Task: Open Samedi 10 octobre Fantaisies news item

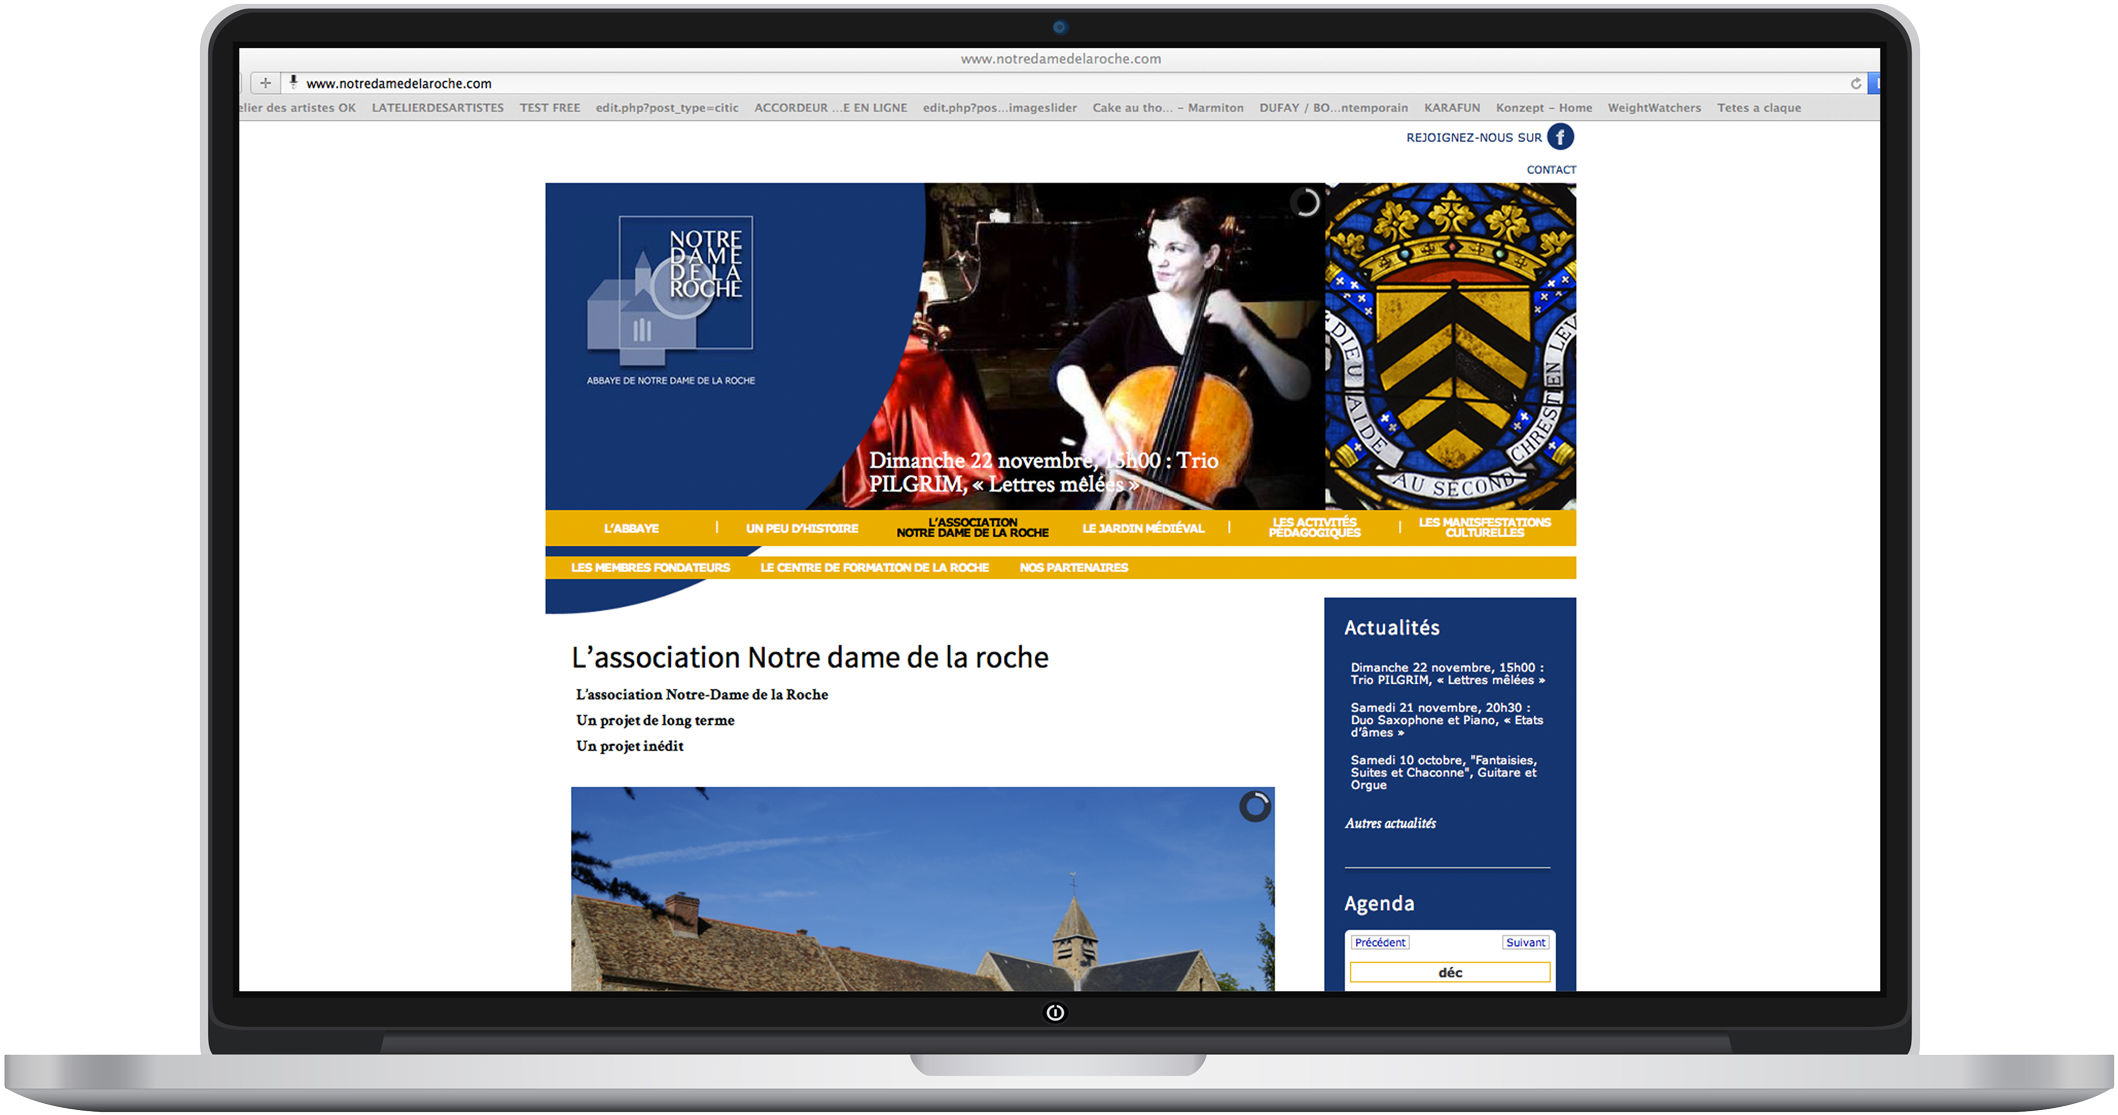Action: (1444, 773)
